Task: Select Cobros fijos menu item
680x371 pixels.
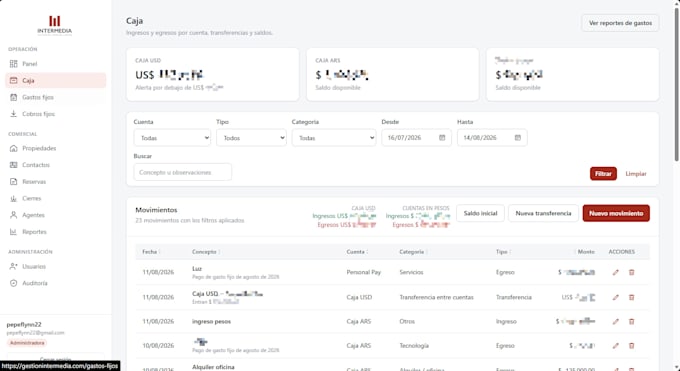Action: 56,114
